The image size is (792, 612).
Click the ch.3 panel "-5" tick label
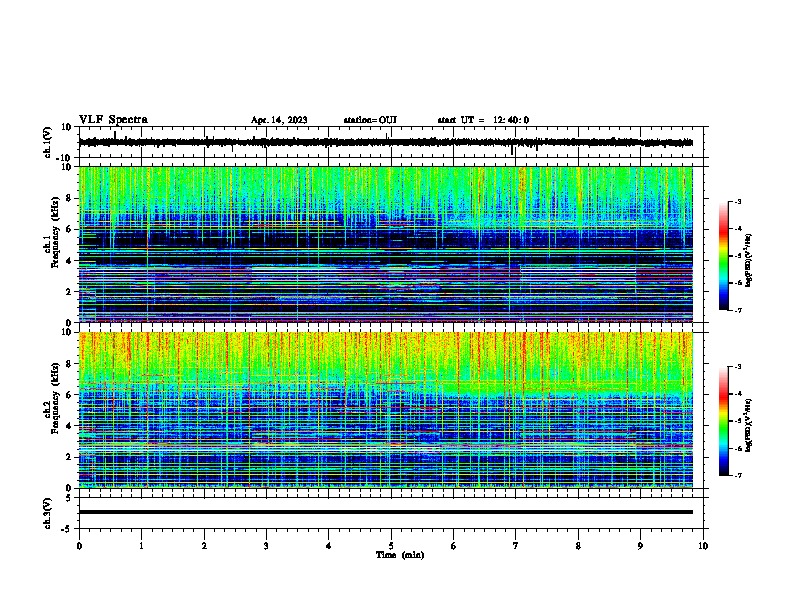[67, 529]
